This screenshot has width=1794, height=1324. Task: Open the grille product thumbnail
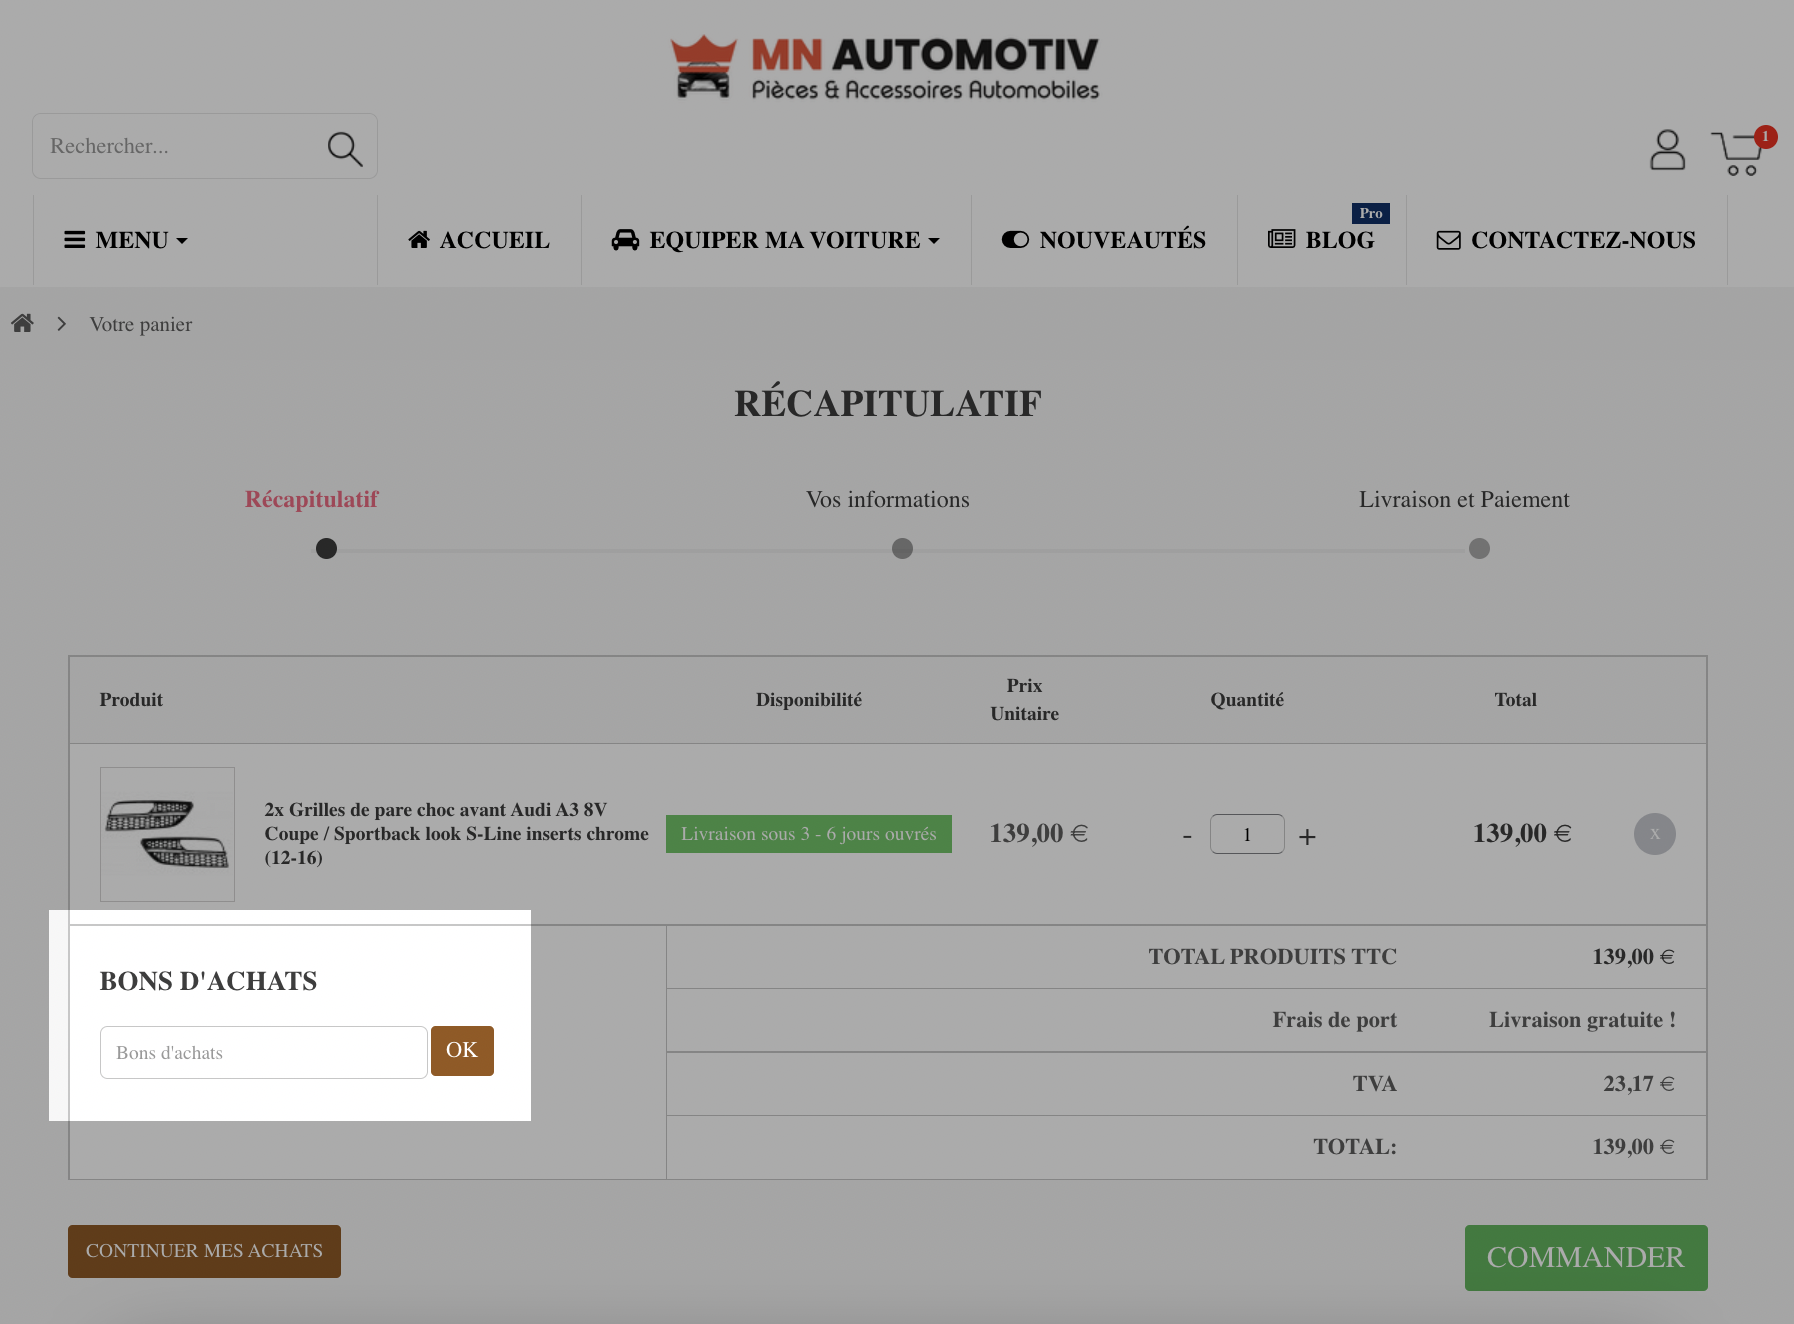click(x=167, y=834)
